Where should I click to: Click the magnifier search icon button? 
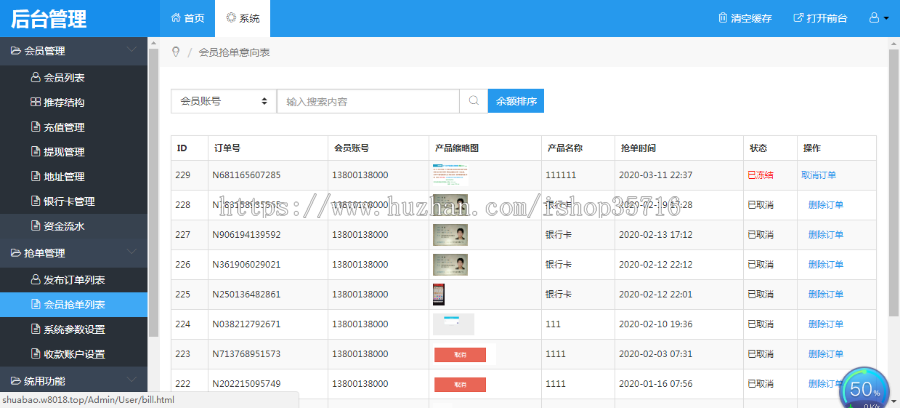(x=474, y=101)
